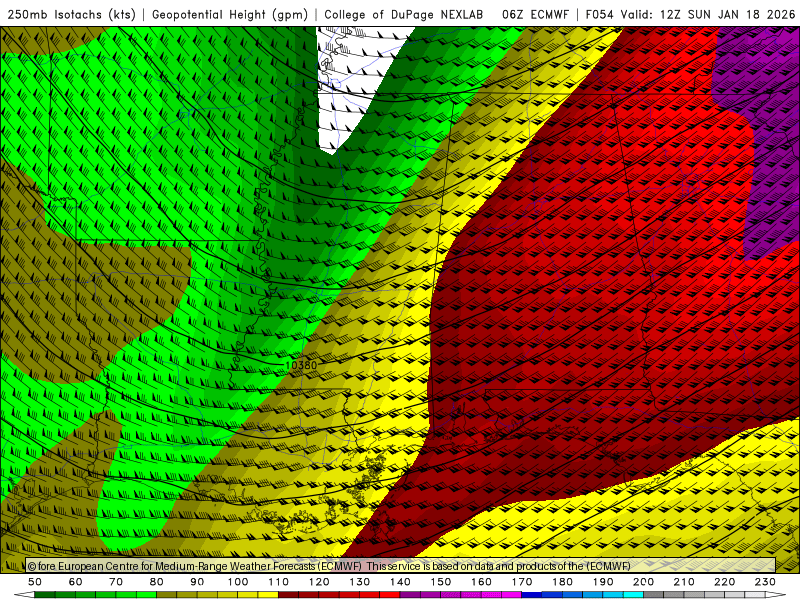
Task: Click the "120" value on the color scale
Action: pyautogui.click(x=319, y=582)
